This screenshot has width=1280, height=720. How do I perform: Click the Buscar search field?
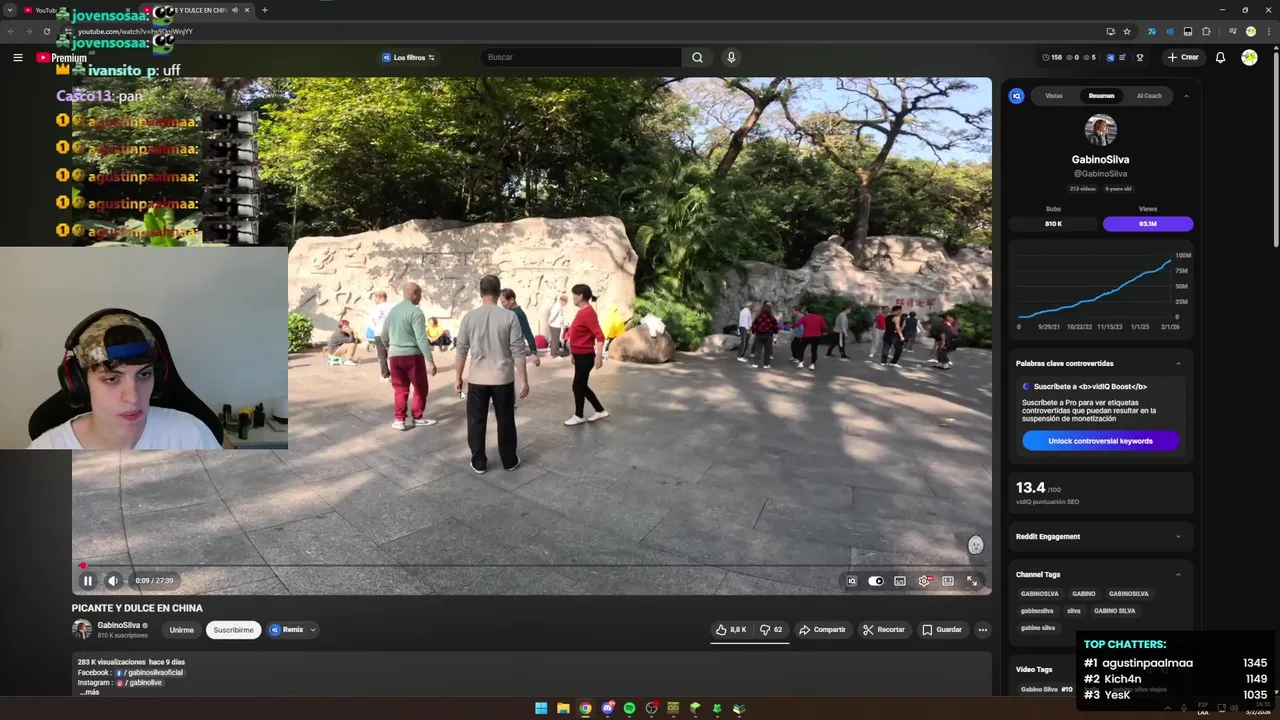(x=580, y=57)
